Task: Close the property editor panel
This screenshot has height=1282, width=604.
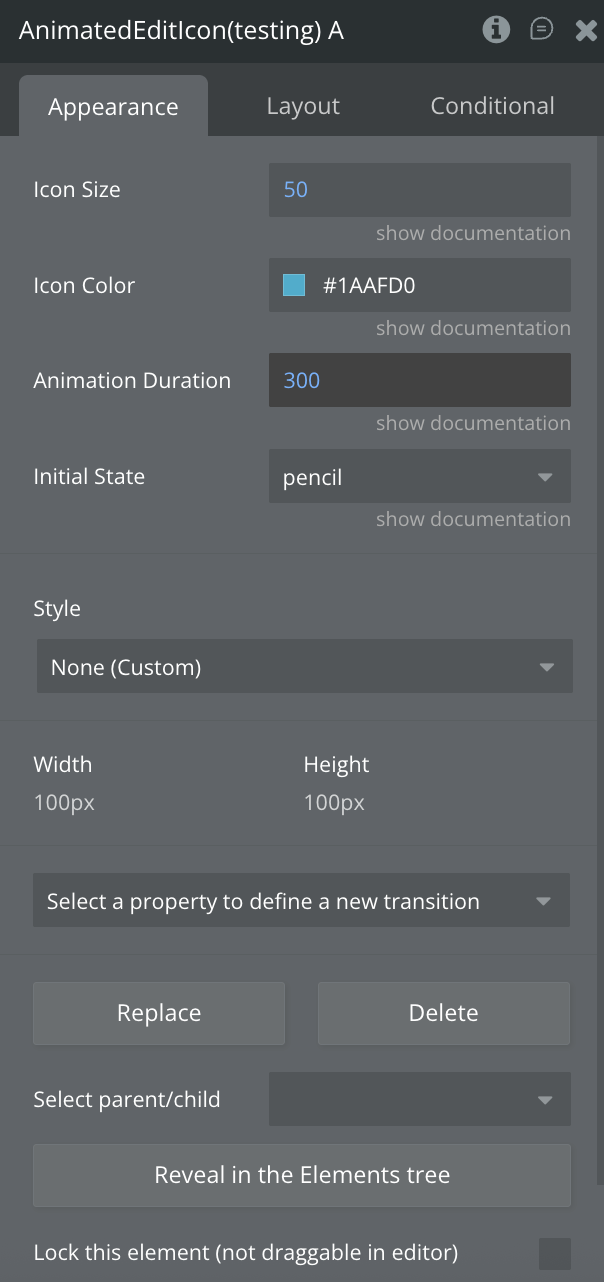Action: click(x=586, y=30)
